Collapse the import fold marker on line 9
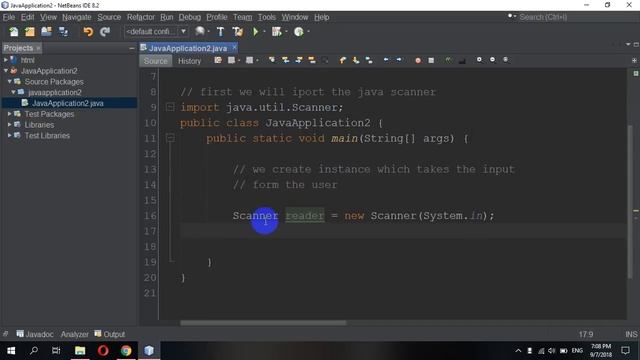 [170, 107]
